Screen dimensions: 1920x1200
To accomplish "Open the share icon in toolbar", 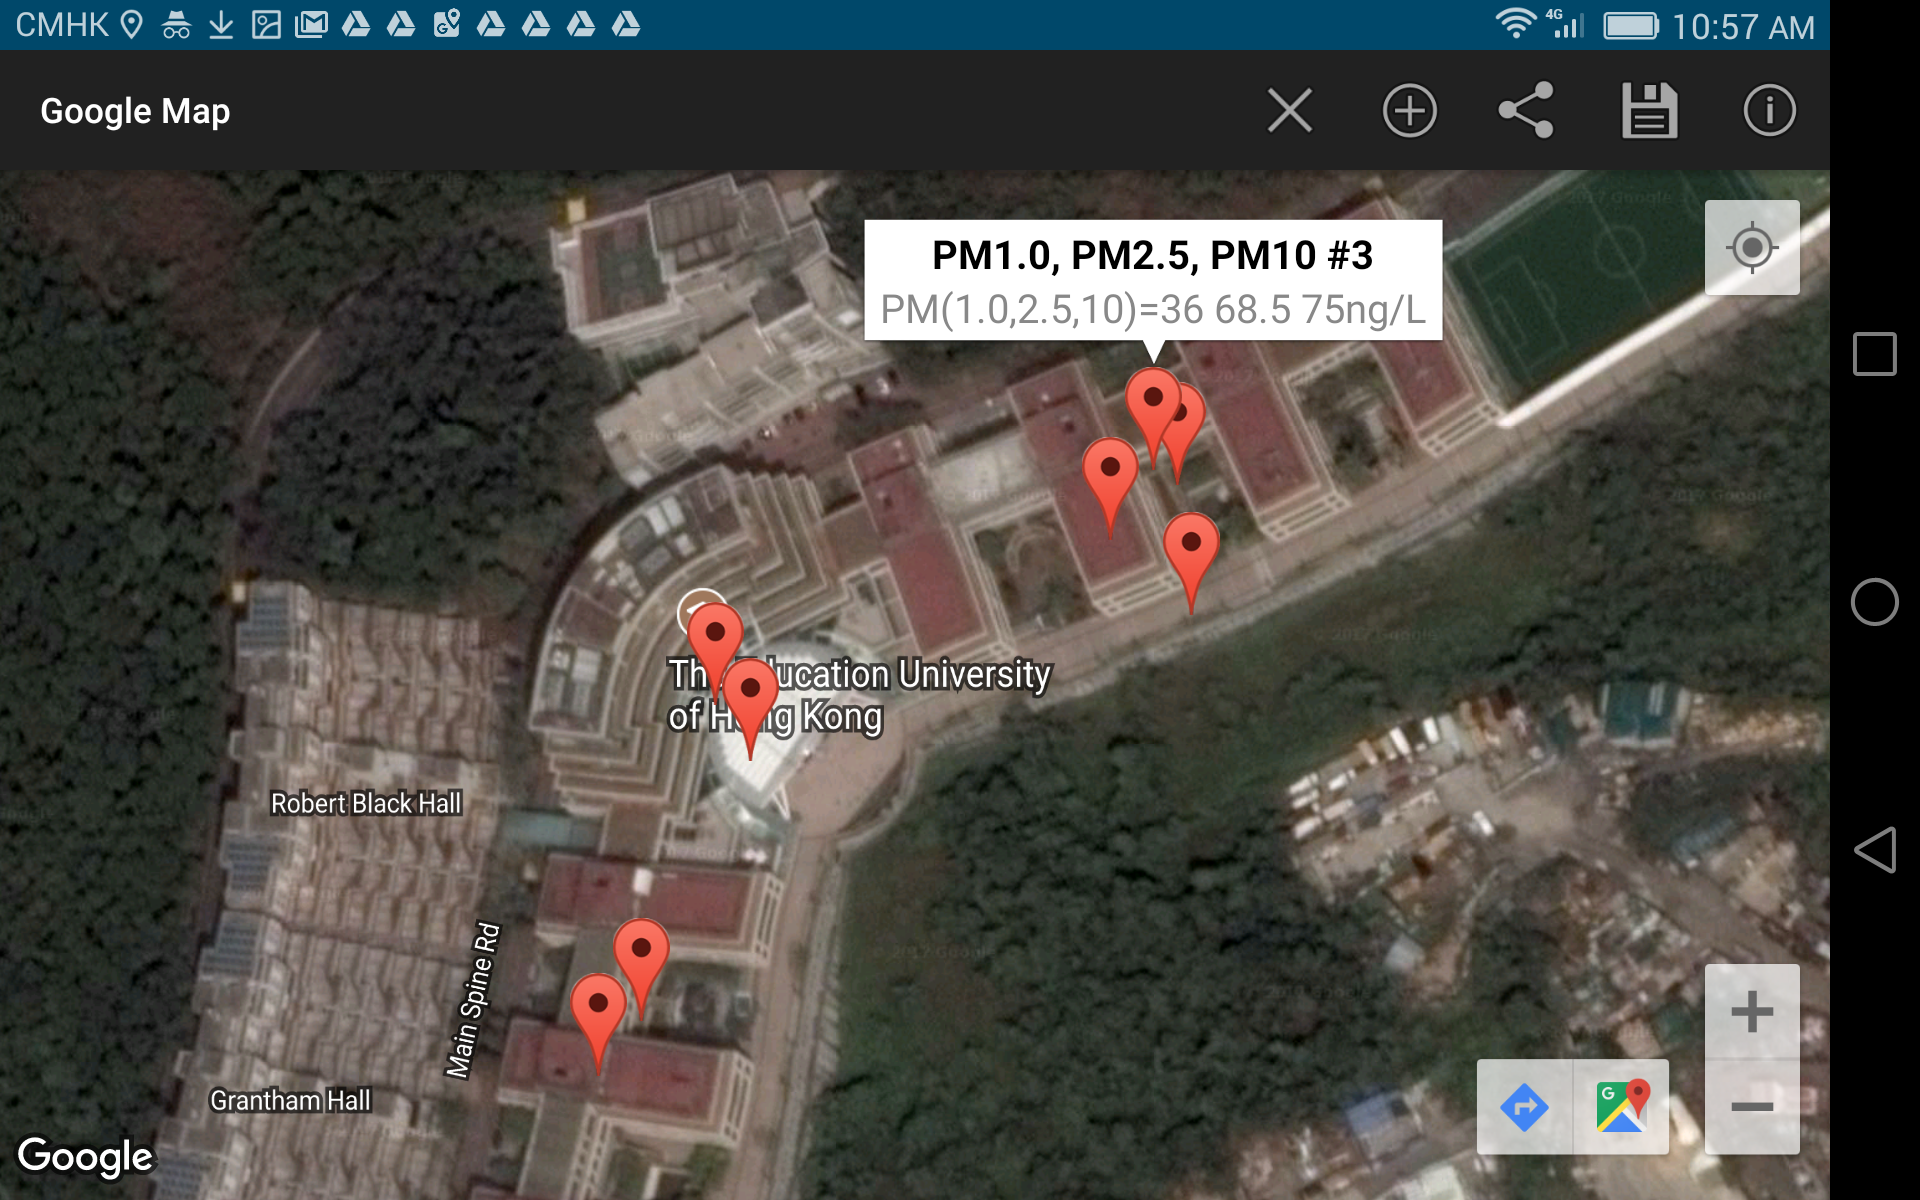I will 1526,110.
